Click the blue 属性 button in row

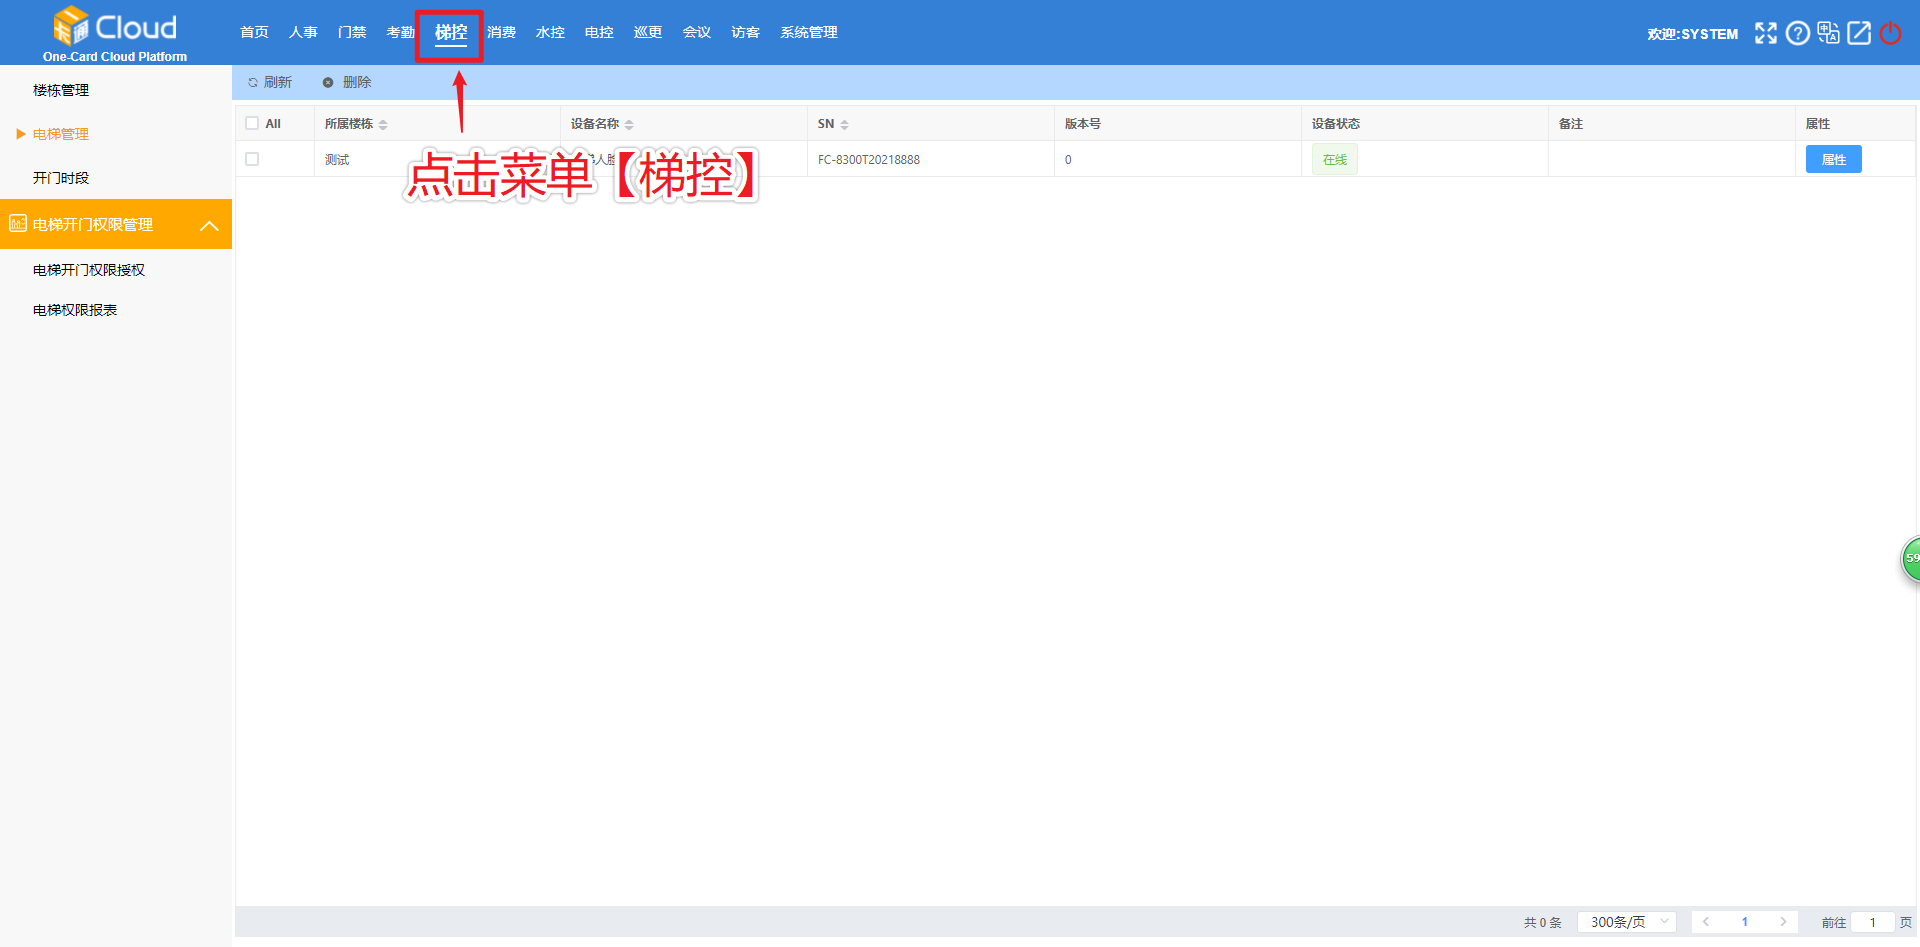coord(1833,160)
